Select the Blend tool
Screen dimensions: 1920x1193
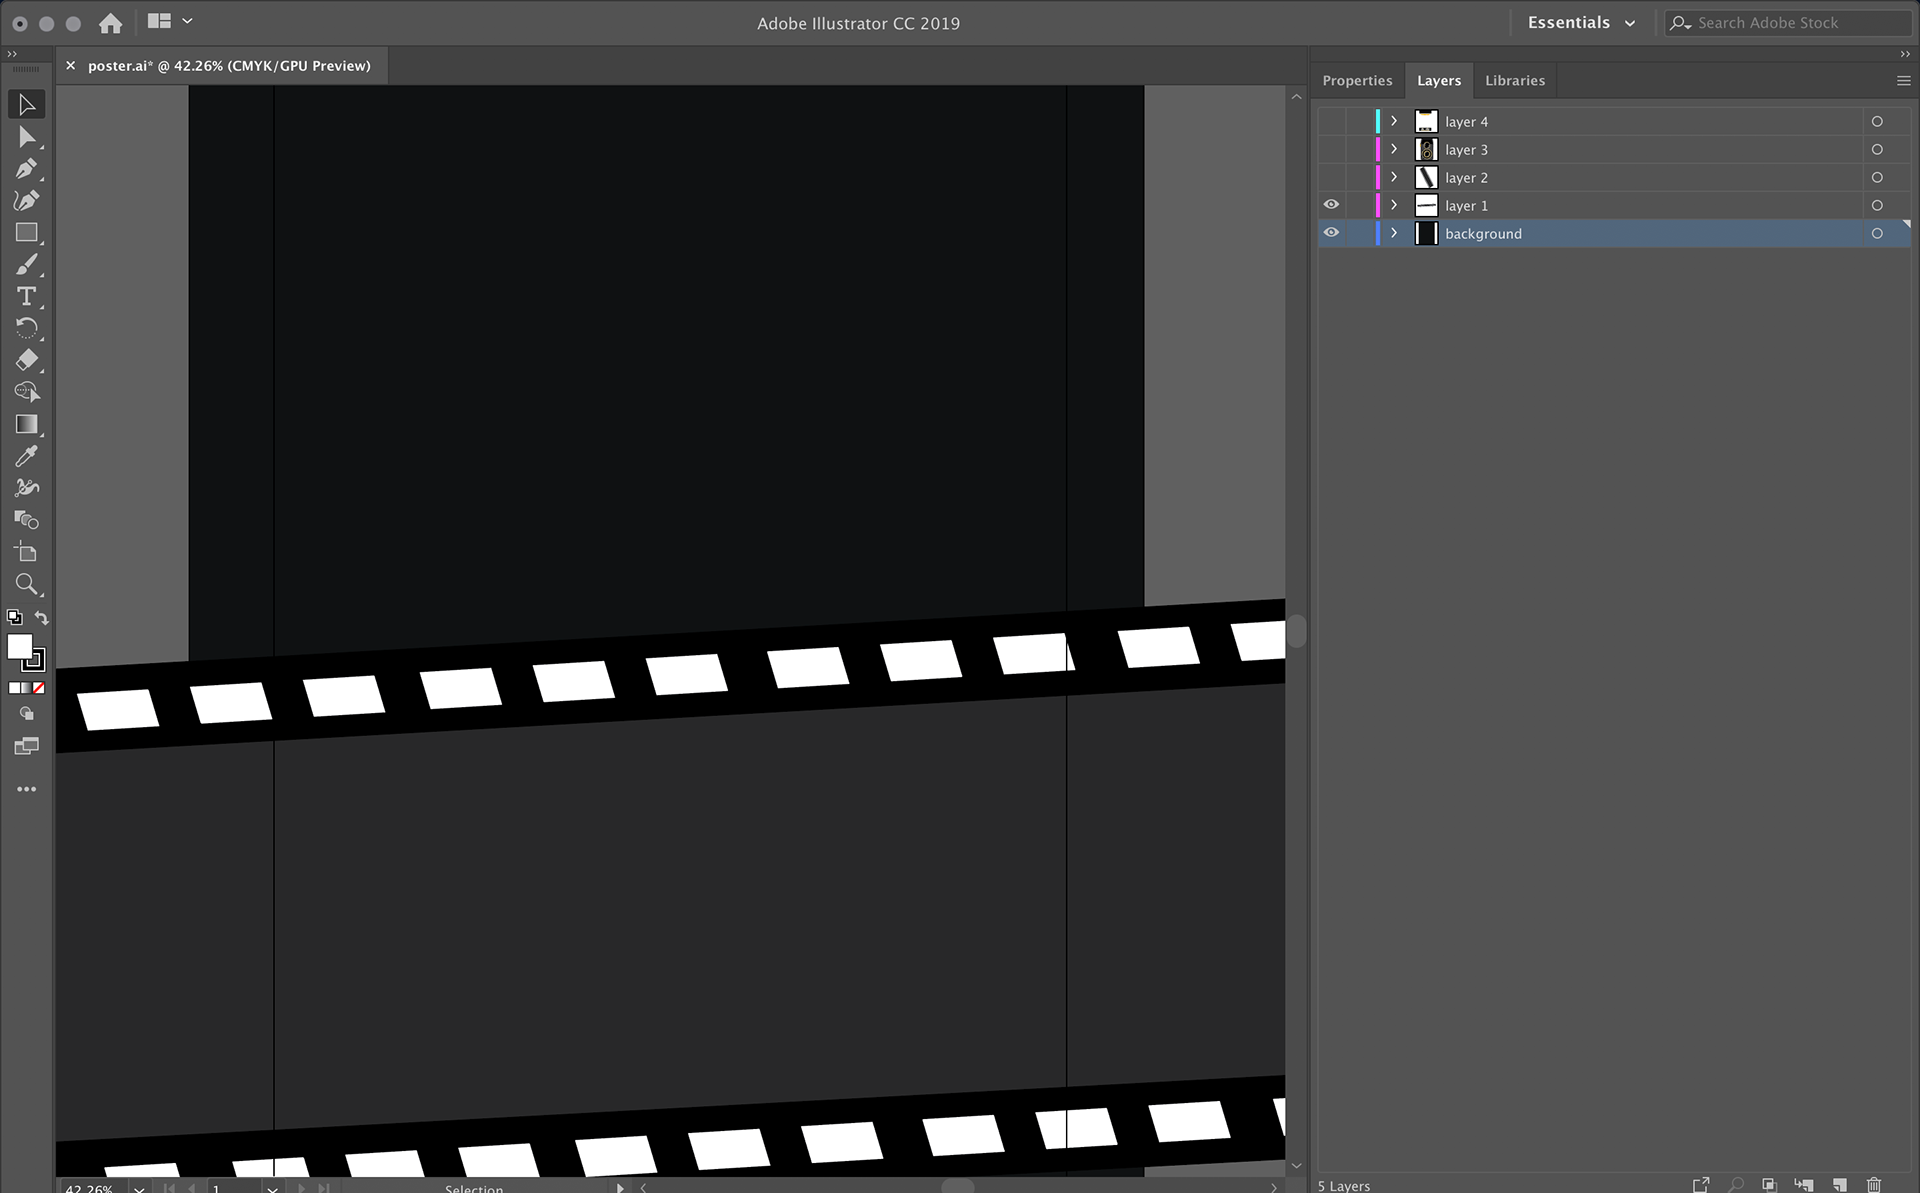(27, 520)
